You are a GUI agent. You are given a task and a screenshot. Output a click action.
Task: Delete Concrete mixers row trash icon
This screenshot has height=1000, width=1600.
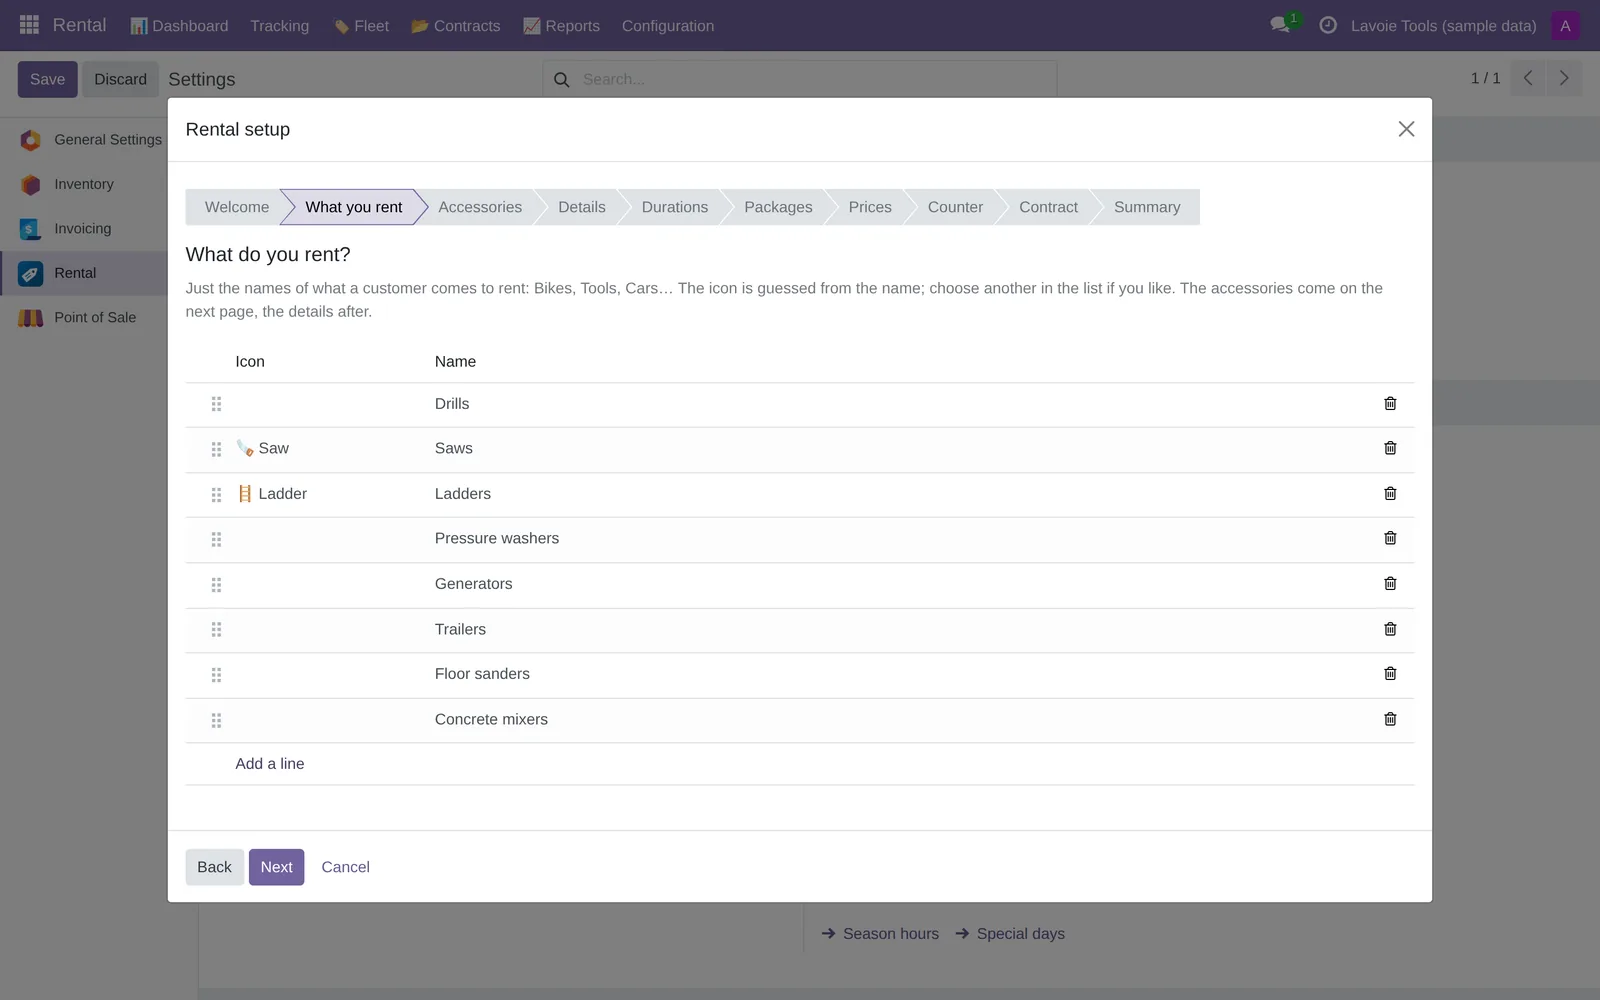click(1390, 719)
